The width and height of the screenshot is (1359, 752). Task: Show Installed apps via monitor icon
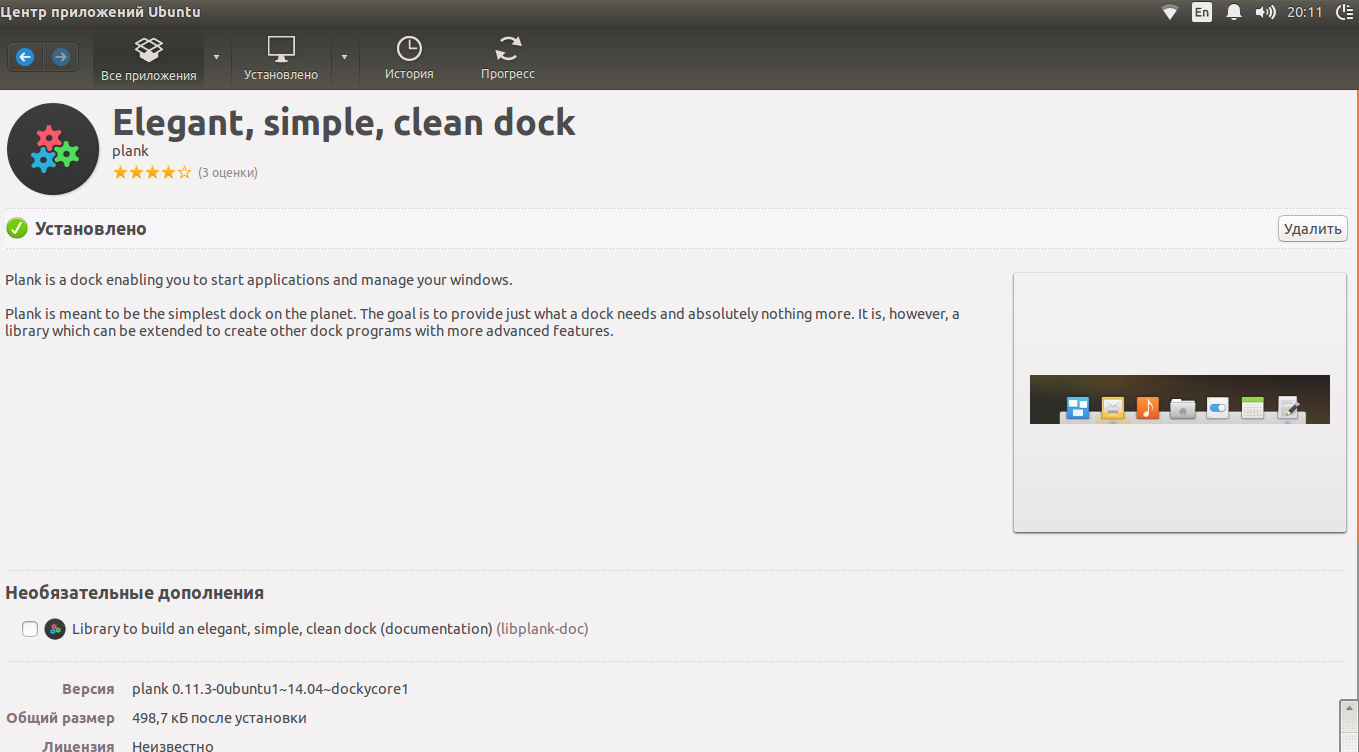(281, 48)
